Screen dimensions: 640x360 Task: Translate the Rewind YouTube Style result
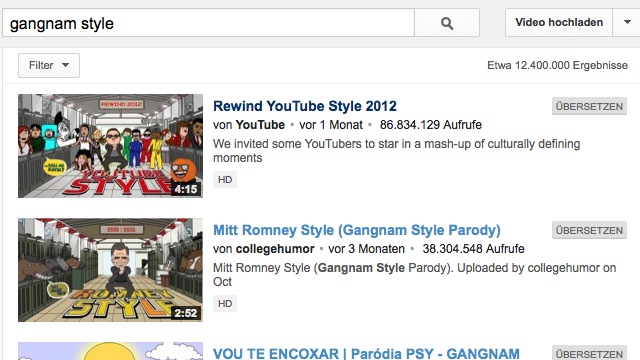tap(589, 106)
